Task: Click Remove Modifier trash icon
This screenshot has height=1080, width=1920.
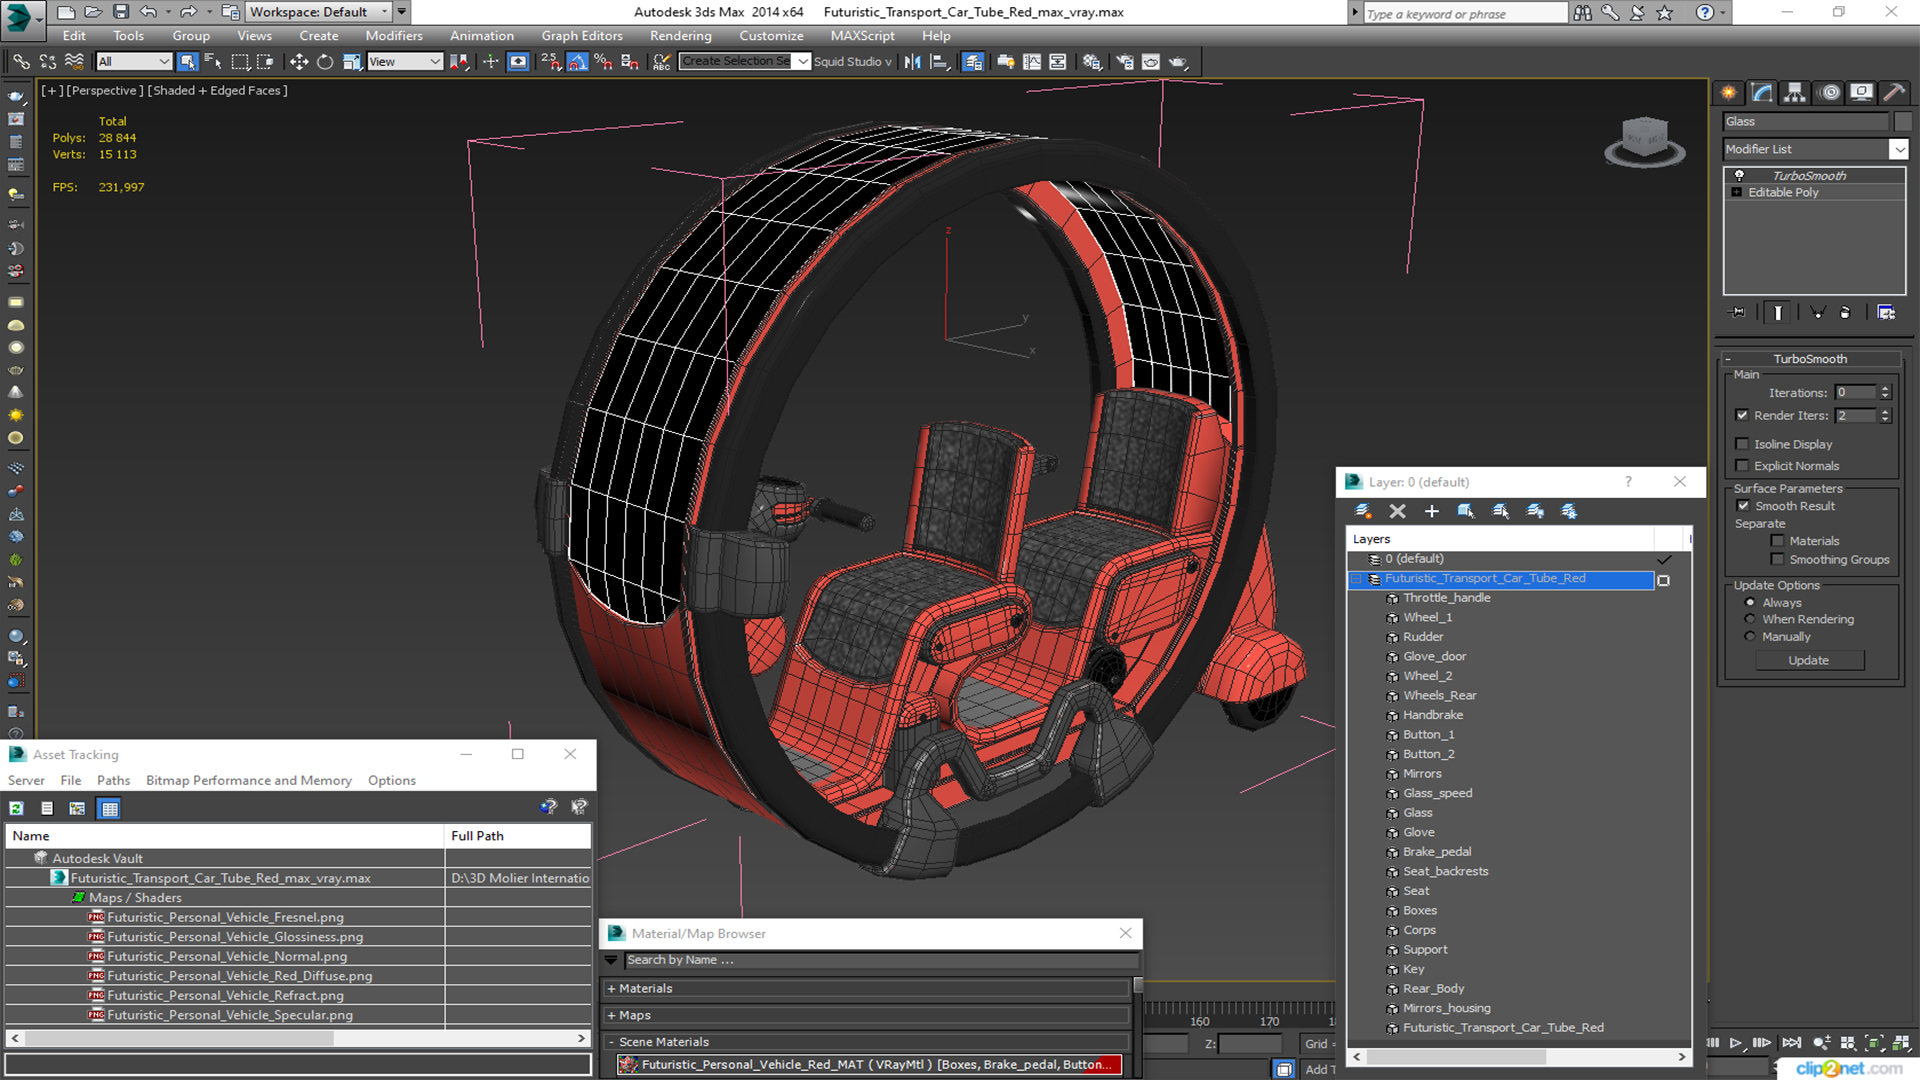Action: click(1845, 312)
